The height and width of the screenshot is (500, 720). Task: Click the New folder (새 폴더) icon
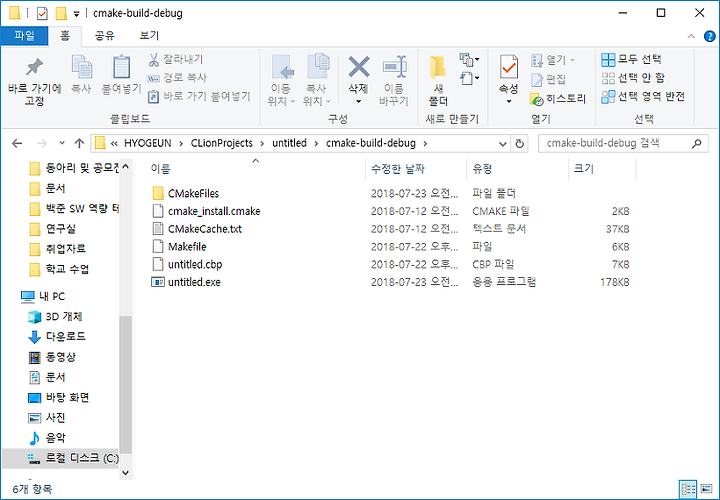438,67
